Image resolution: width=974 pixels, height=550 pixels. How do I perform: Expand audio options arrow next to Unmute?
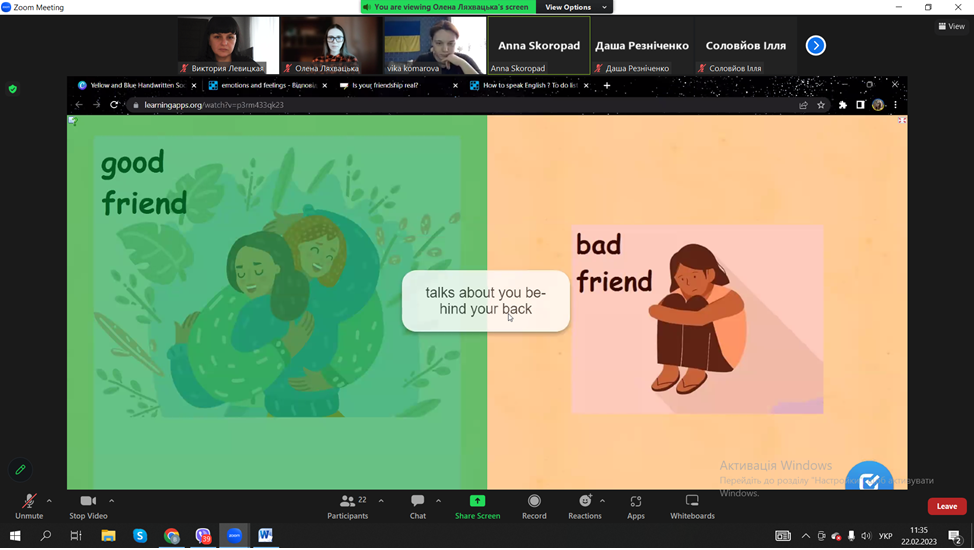(x=49, y=501)
